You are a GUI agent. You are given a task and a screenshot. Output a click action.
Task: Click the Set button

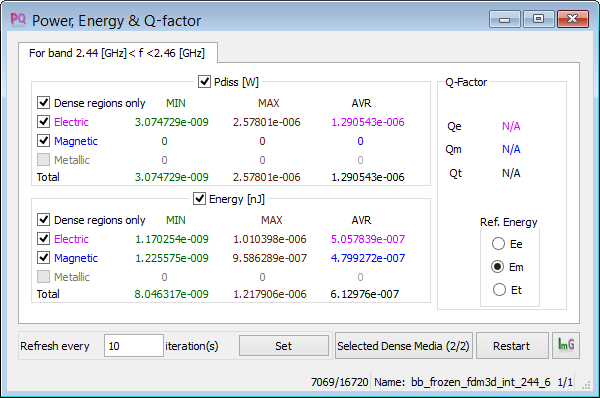(x=284, y=346)
